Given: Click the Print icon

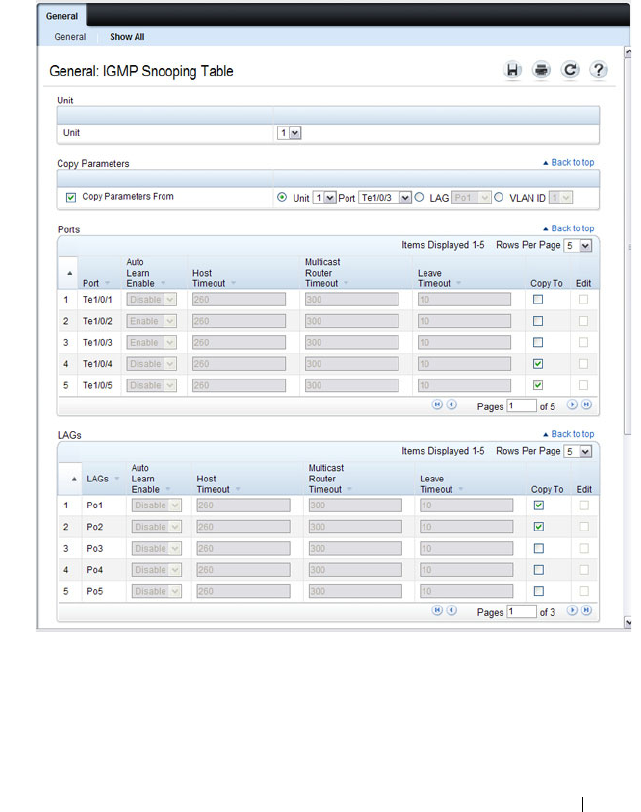Looking at the screenshot, I should (x=541, y=70).
